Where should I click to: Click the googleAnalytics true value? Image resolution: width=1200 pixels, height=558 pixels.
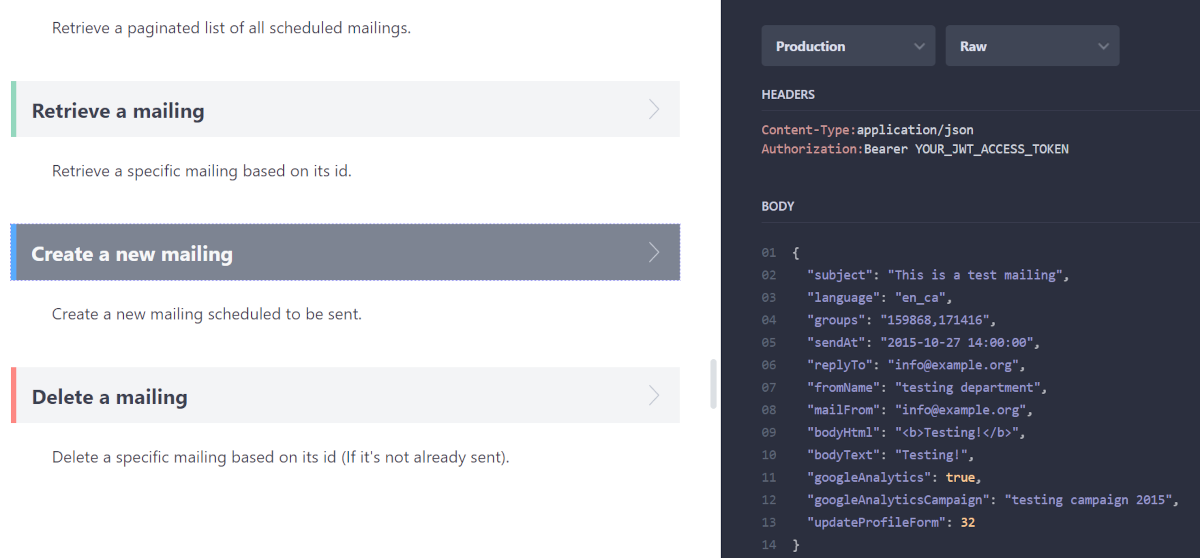tap(961, 478)
